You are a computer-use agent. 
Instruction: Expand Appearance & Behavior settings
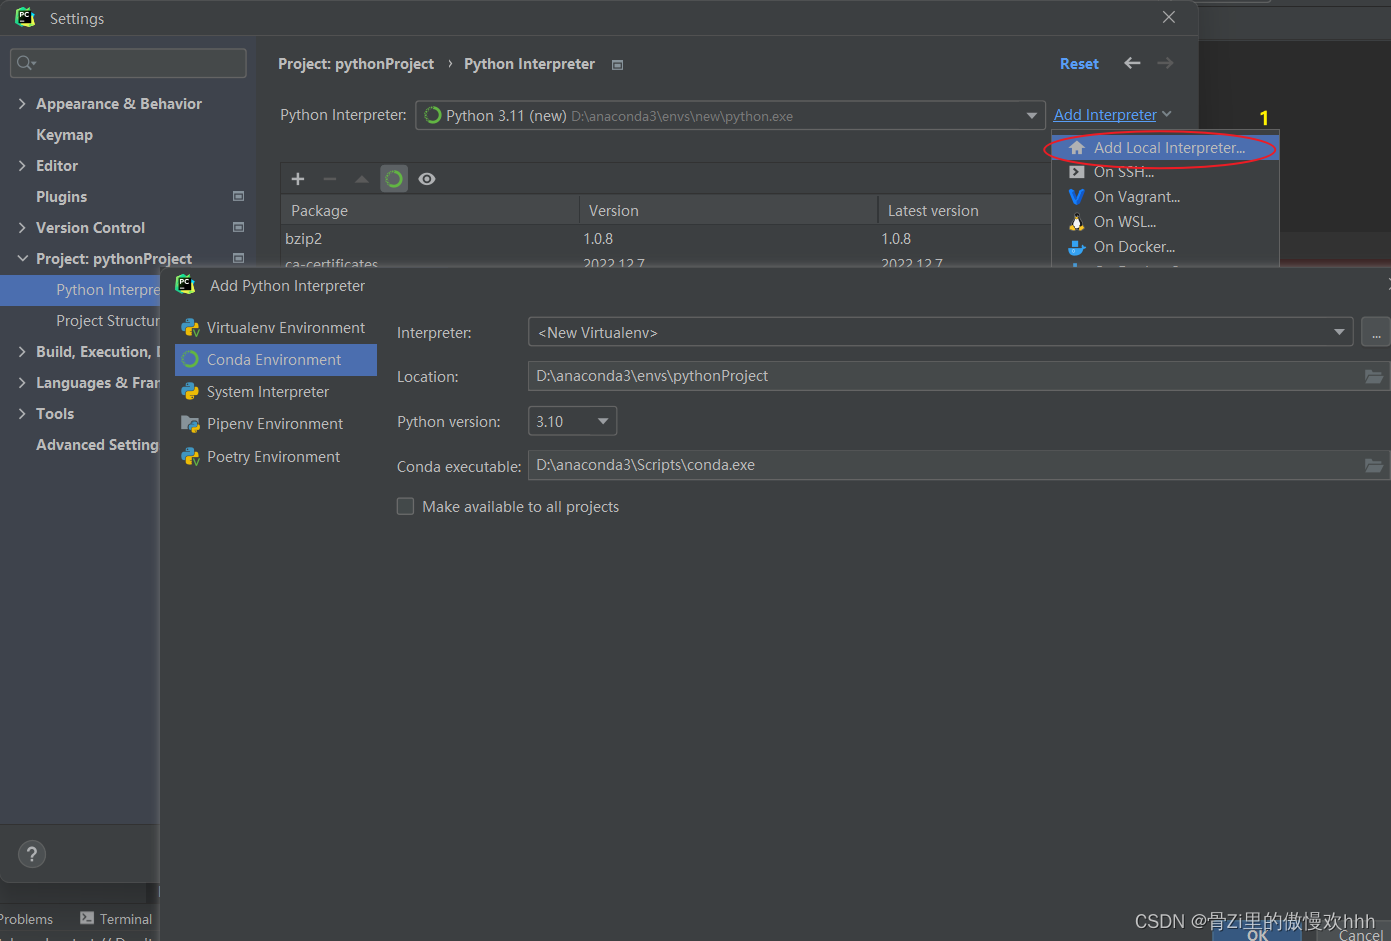[x=22, y=104]
